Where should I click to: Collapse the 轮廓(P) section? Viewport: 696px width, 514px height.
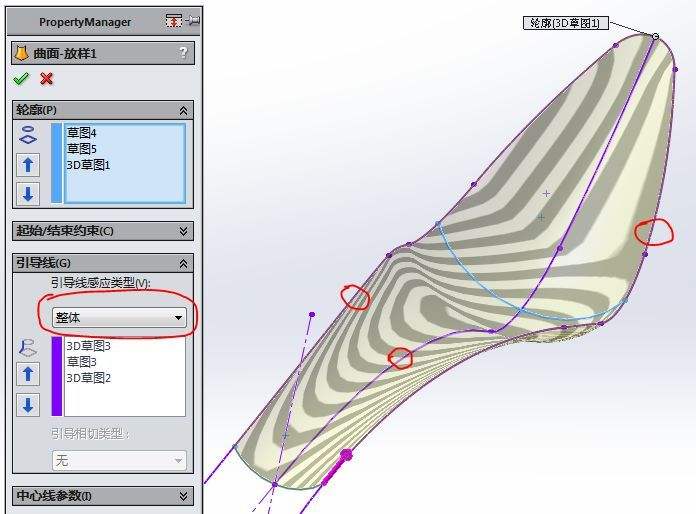pyautogui.click(x=183, y=111)
